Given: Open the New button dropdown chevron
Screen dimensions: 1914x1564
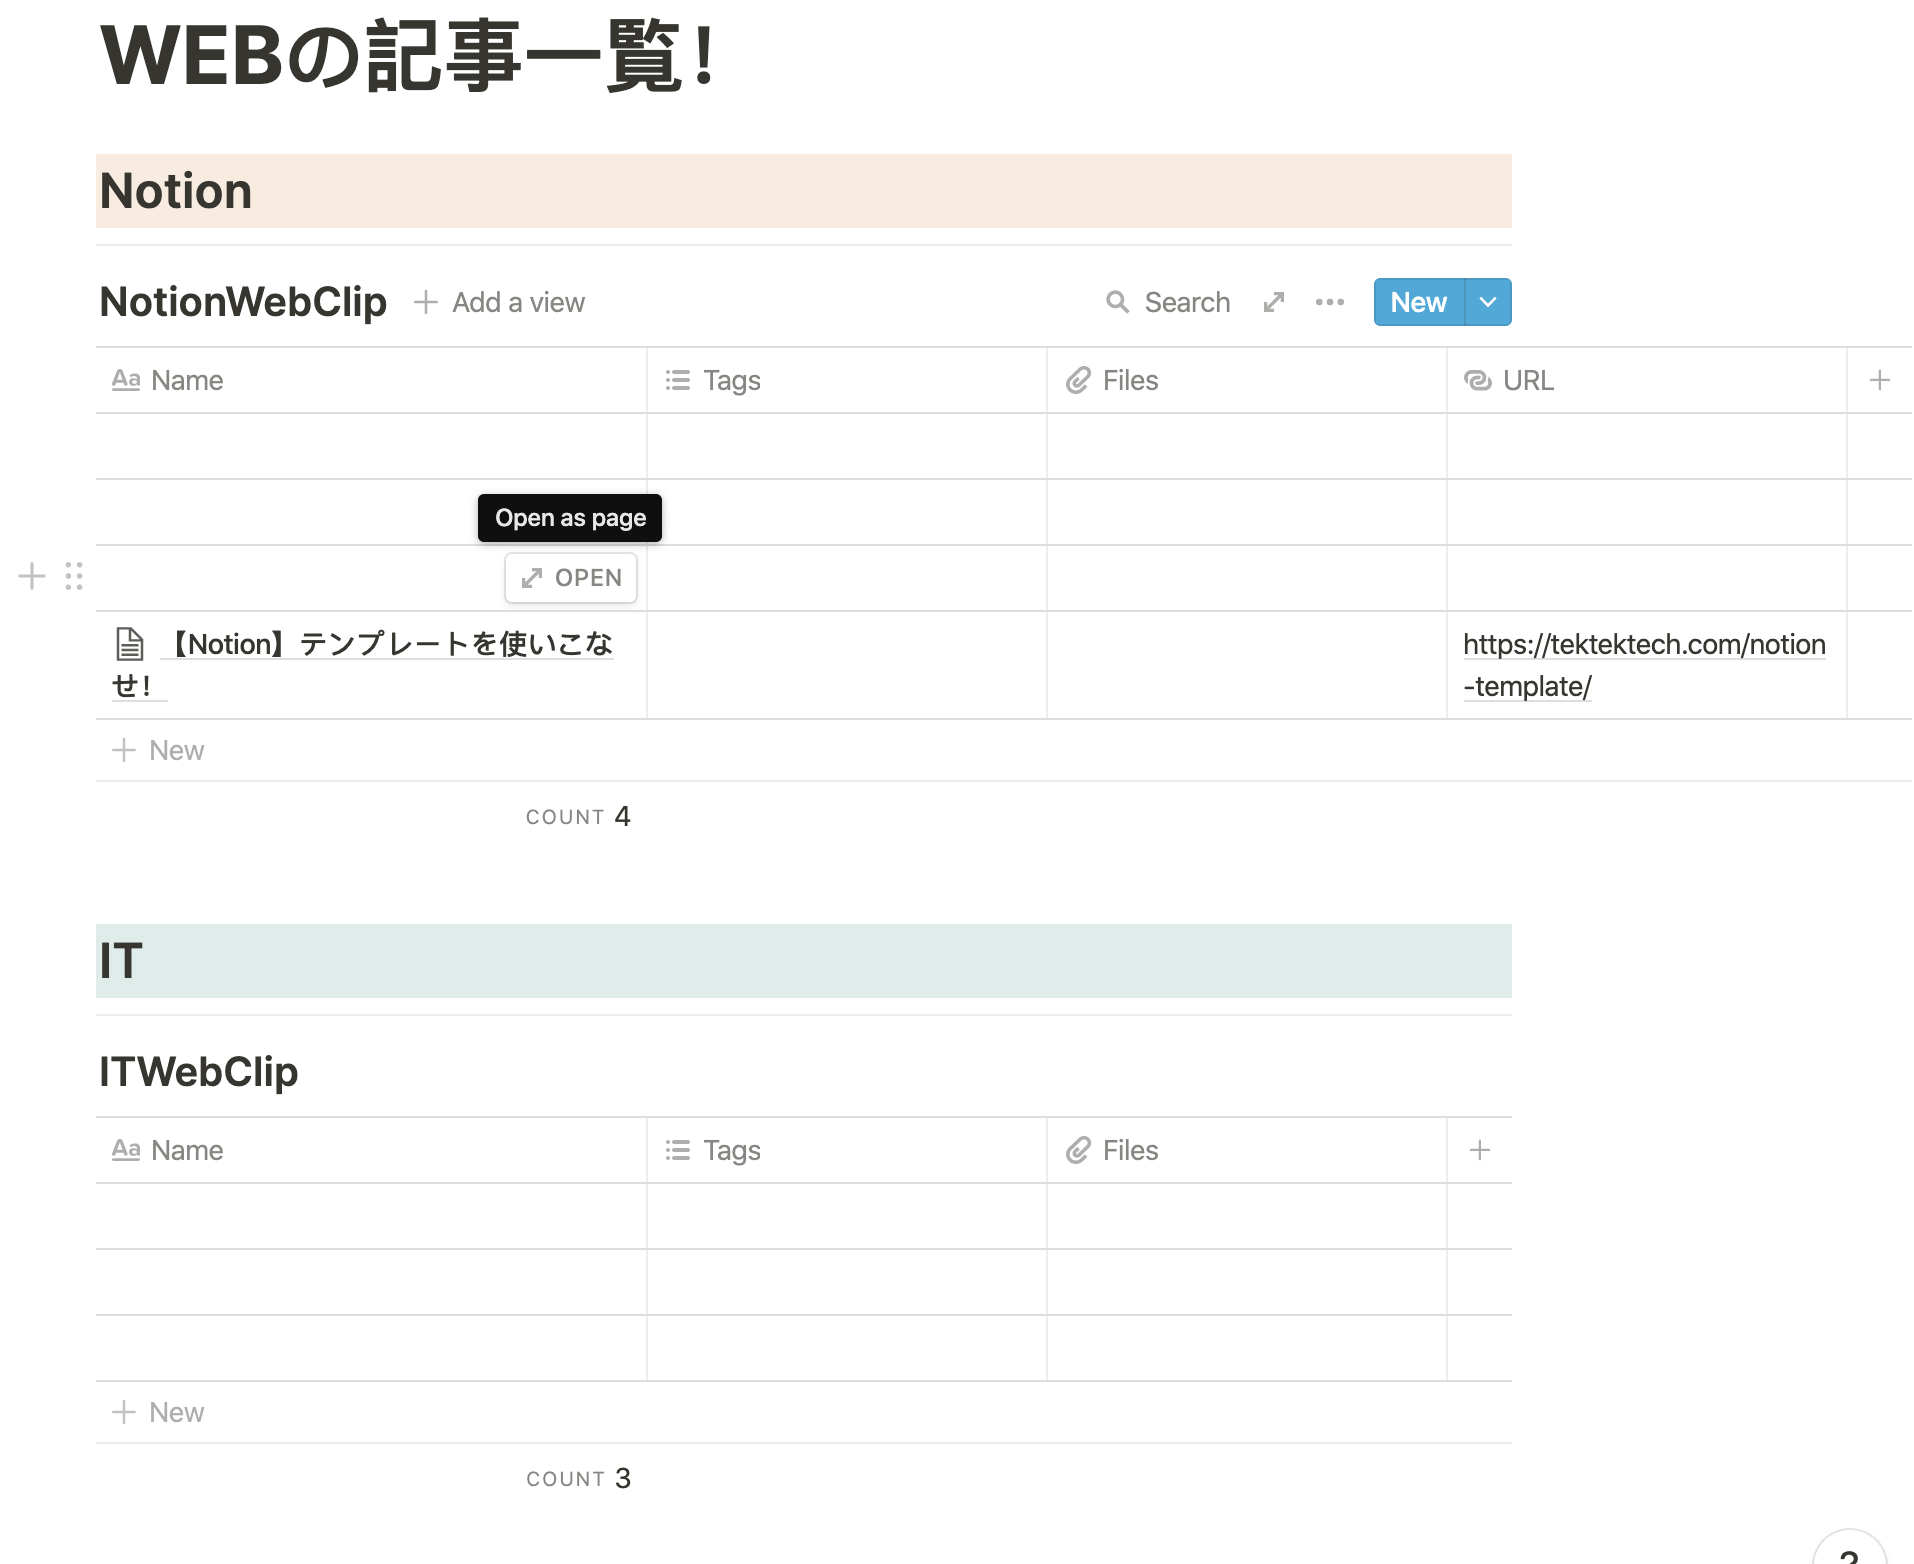Looking at the screenshot, I should click(x=1488, y=302).
